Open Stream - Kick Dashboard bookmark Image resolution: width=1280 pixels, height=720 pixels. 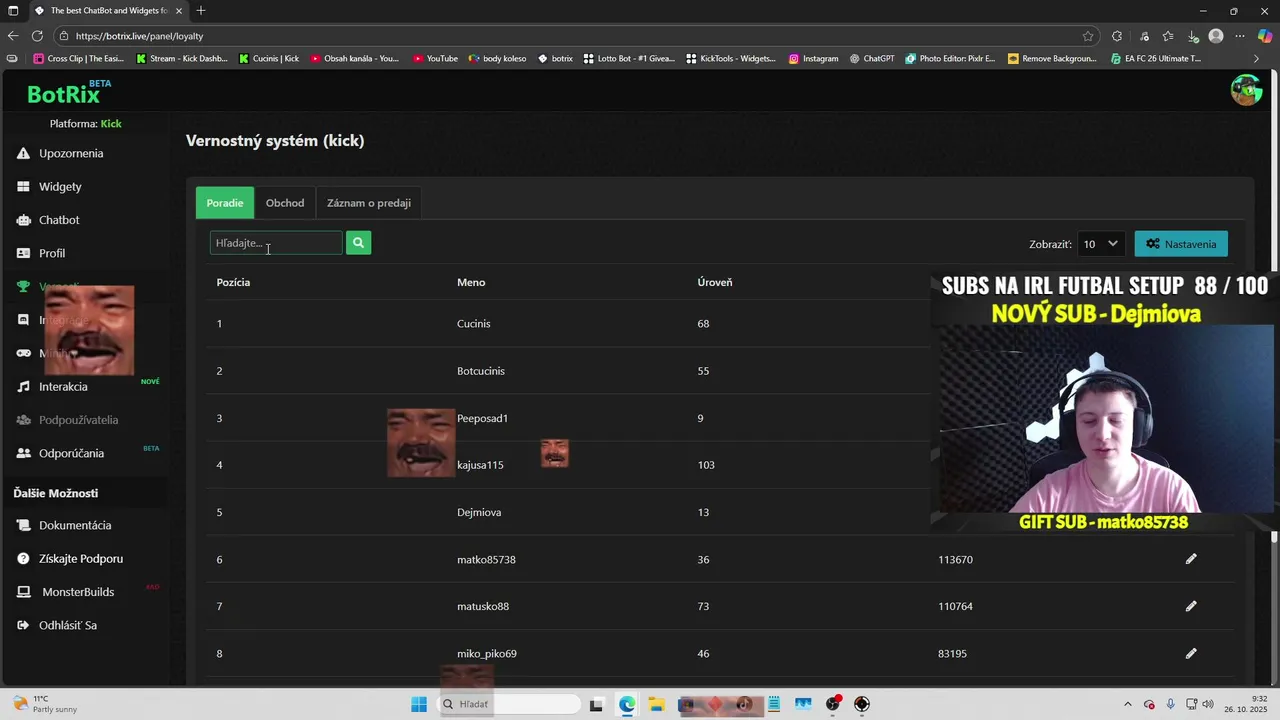(x=182, y=59)
